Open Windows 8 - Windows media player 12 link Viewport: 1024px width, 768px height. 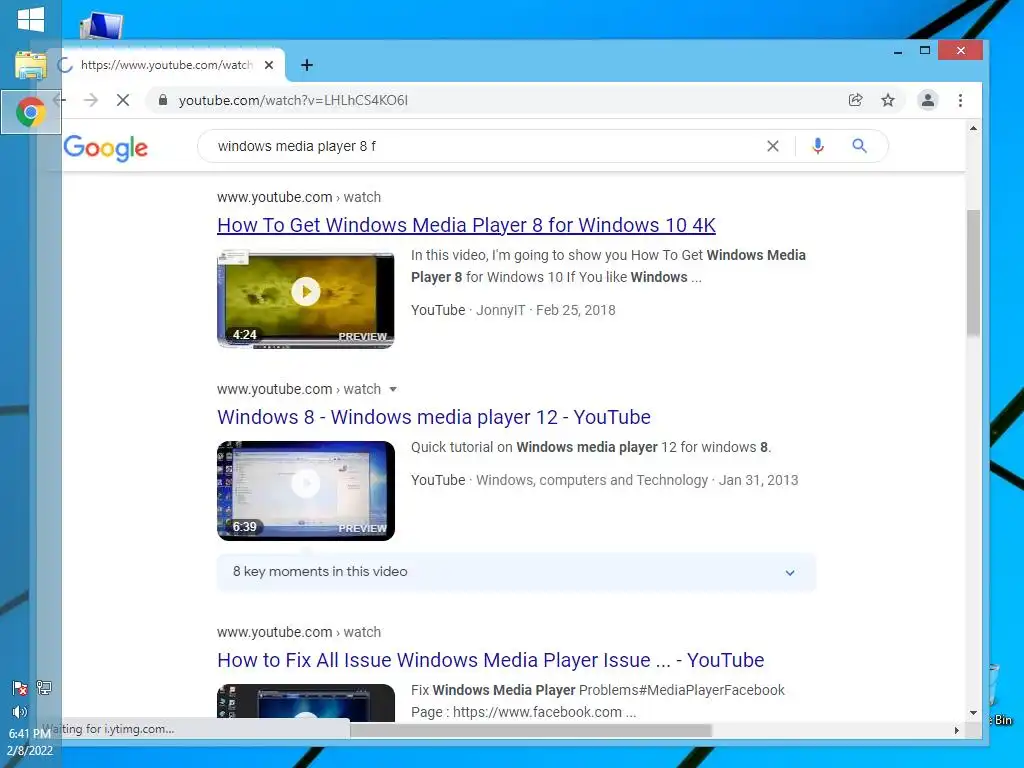pos(434,417)
